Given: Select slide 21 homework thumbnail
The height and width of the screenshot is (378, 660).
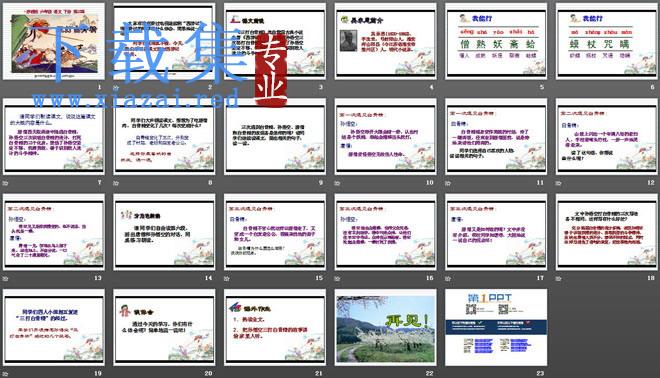Looking at the screenshot, I should coord(275,327).
